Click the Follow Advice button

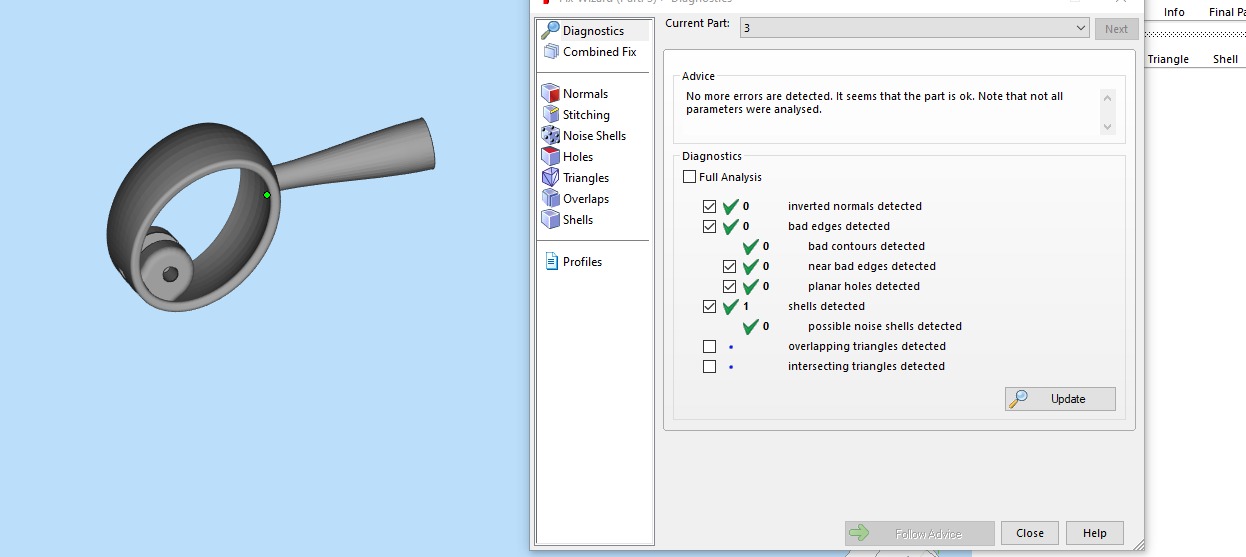[919, 533]
